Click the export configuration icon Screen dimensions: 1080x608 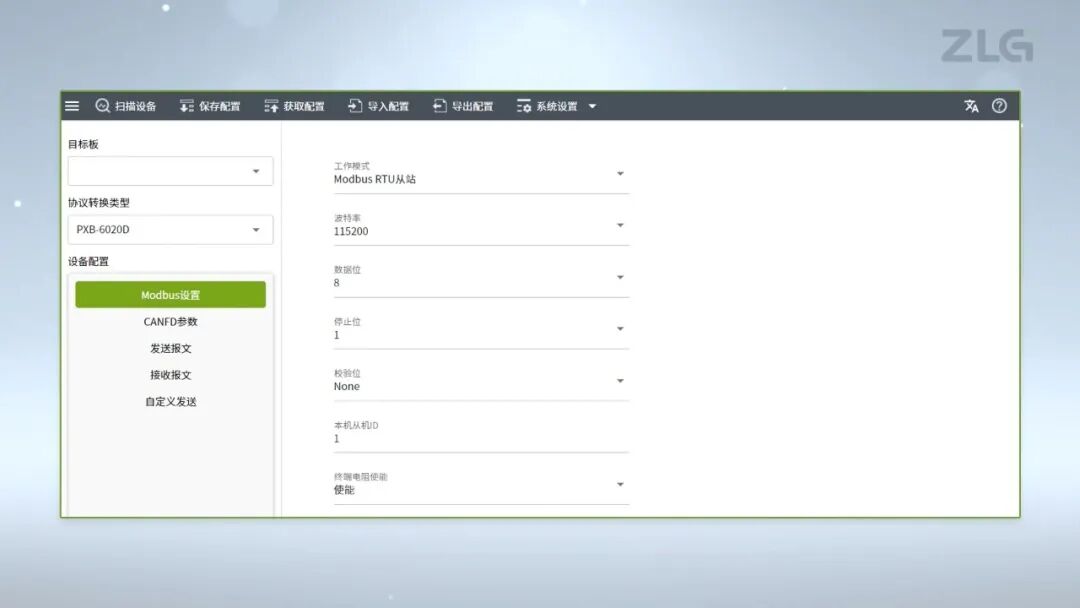tap(439, 105)
